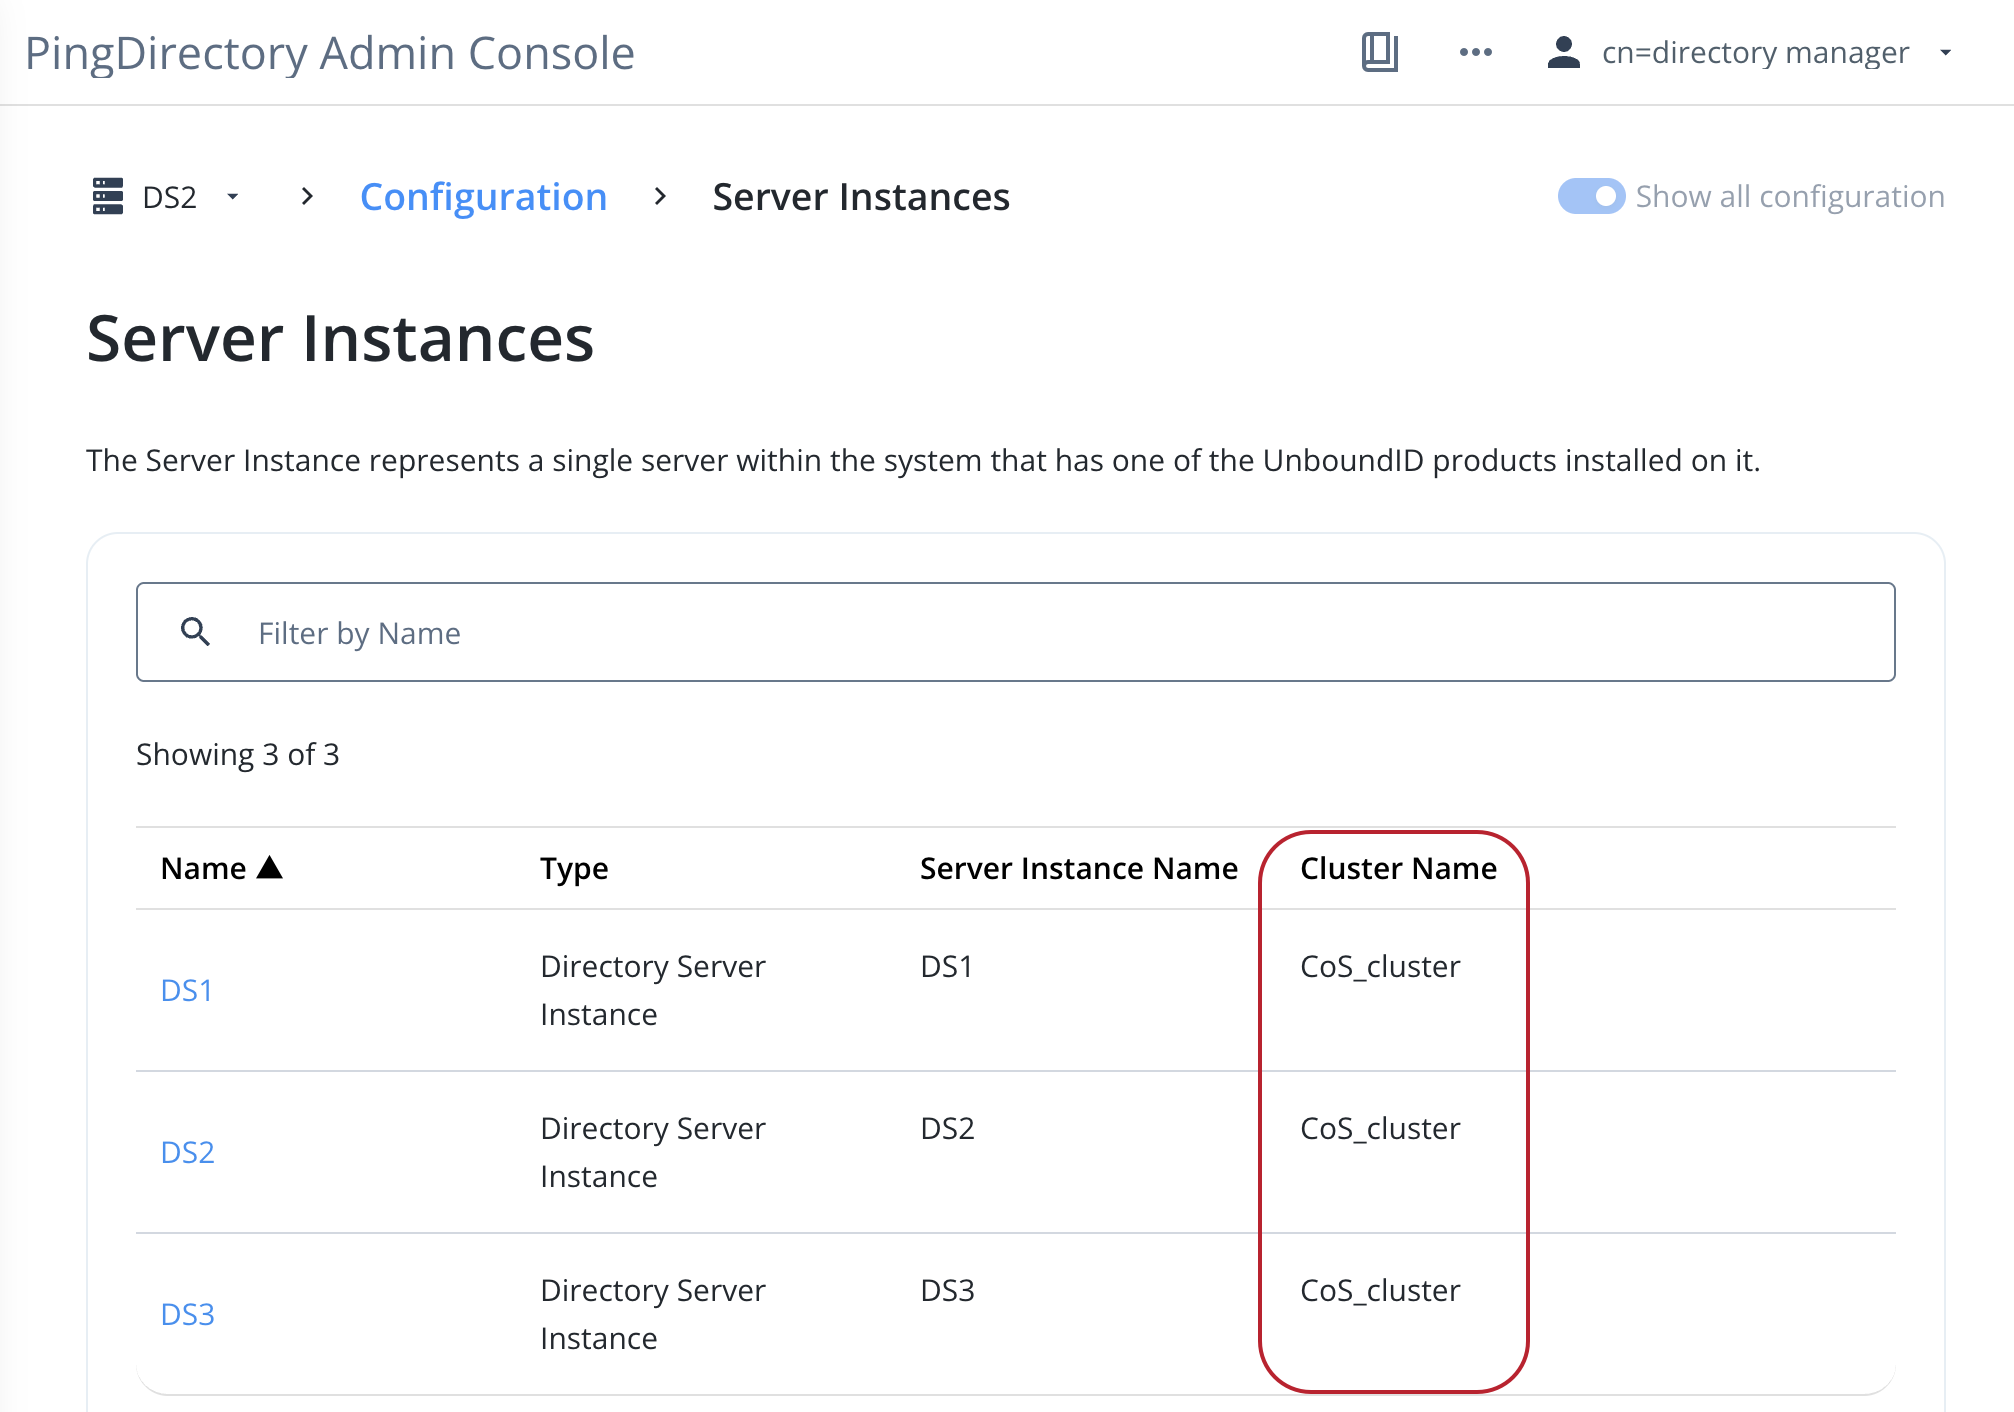Click the Cluster Name column header
The image size is (2014, 1412).
[1398, 868]
